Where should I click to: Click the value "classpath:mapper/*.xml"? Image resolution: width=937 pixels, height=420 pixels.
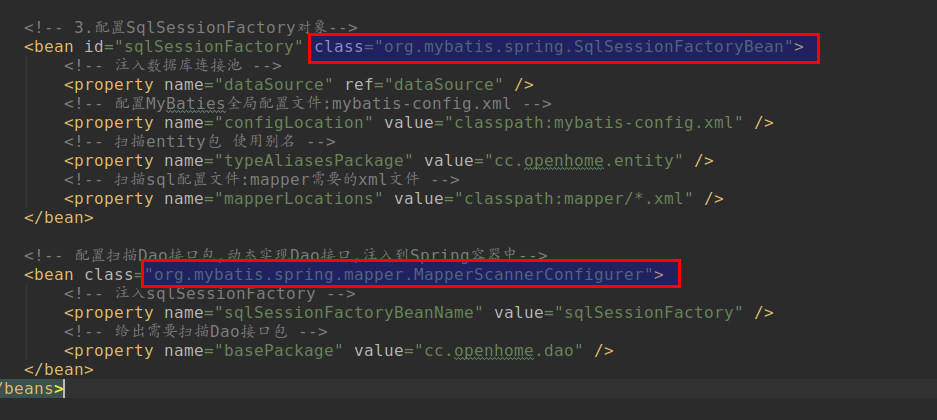574,199
